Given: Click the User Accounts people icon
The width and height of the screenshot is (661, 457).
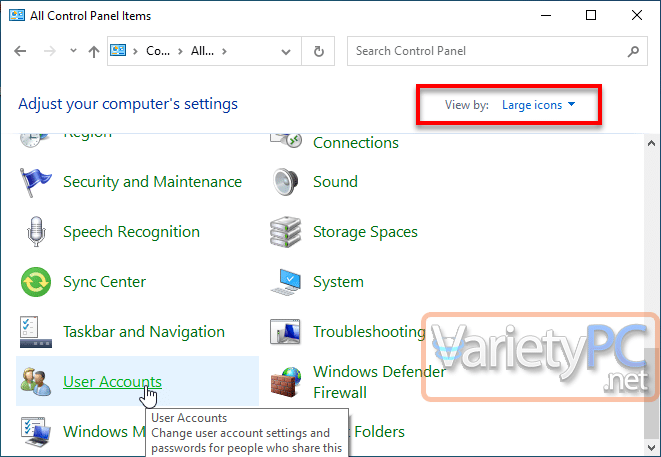Looking at the screenshot, I should click(x=36, y=382).
